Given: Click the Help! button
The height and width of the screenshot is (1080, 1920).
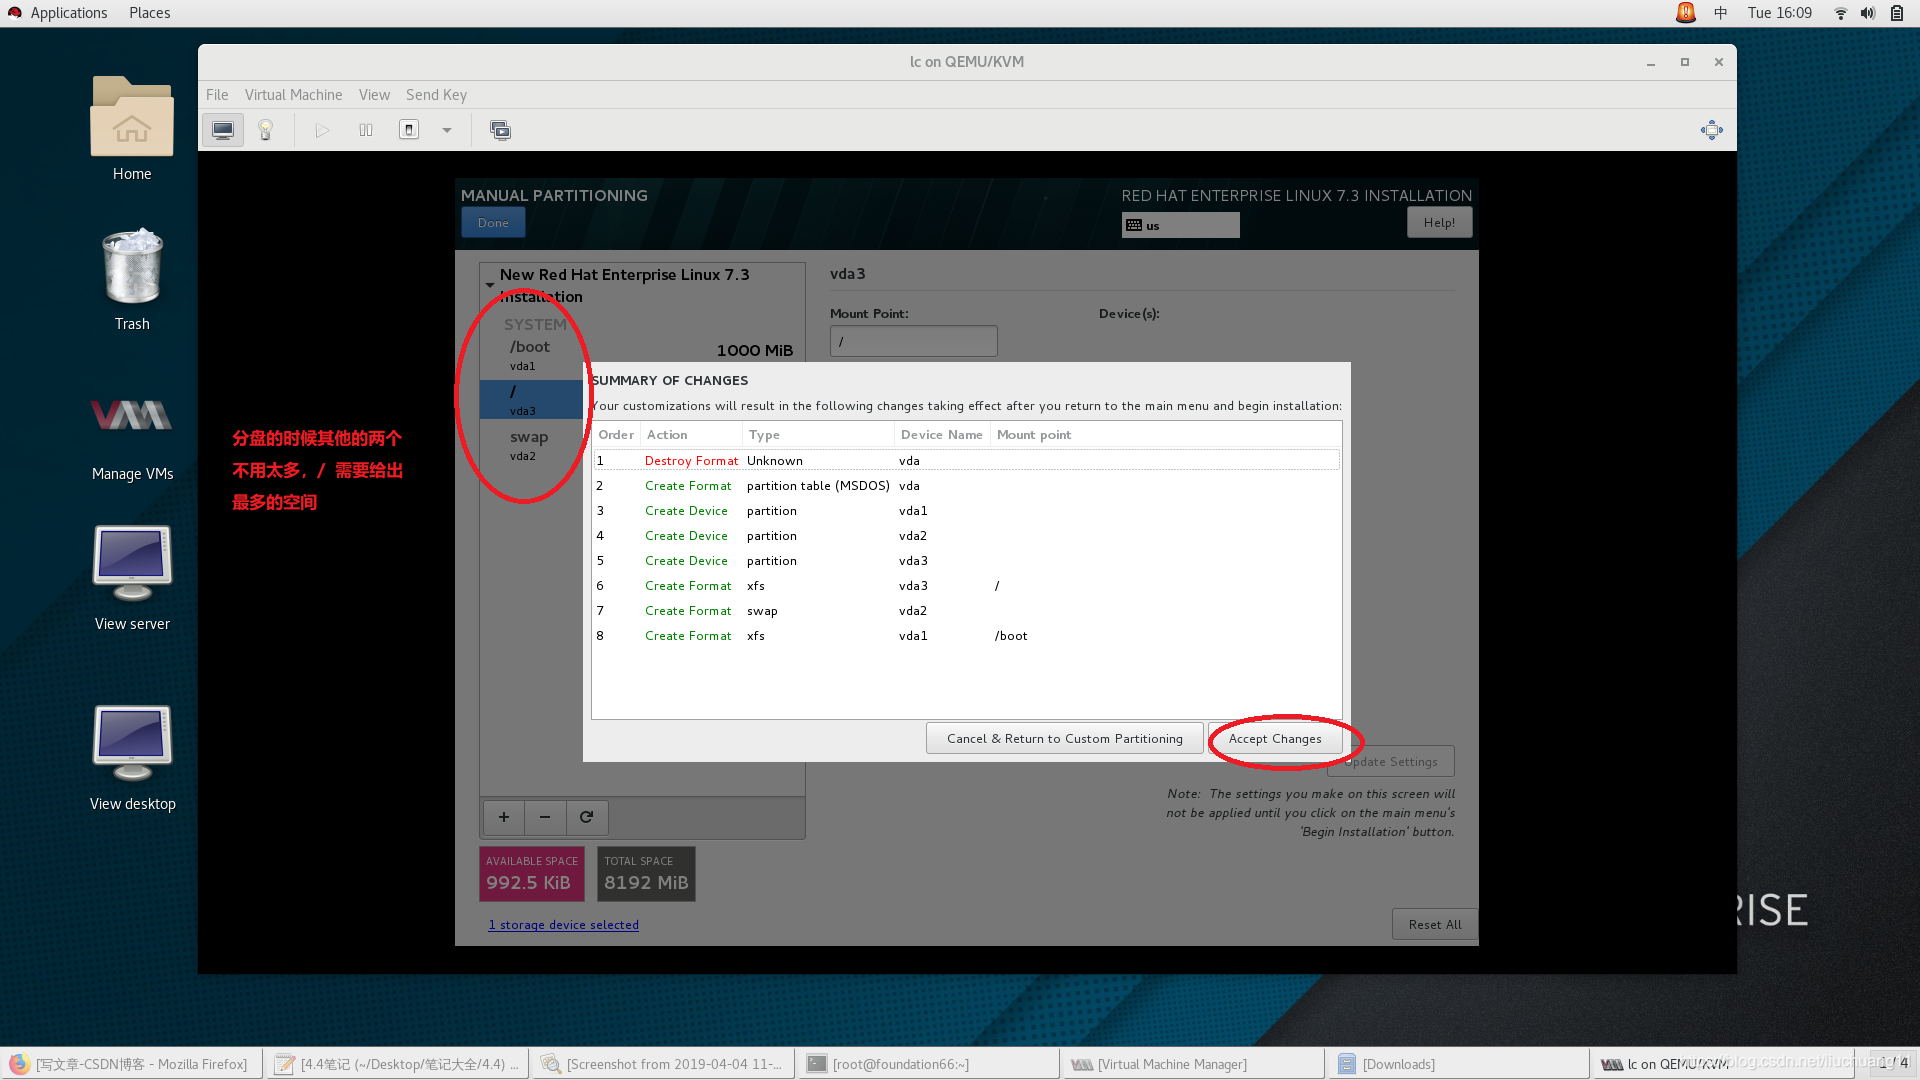Looking at the screenshot, I should tap(1439, 223).
